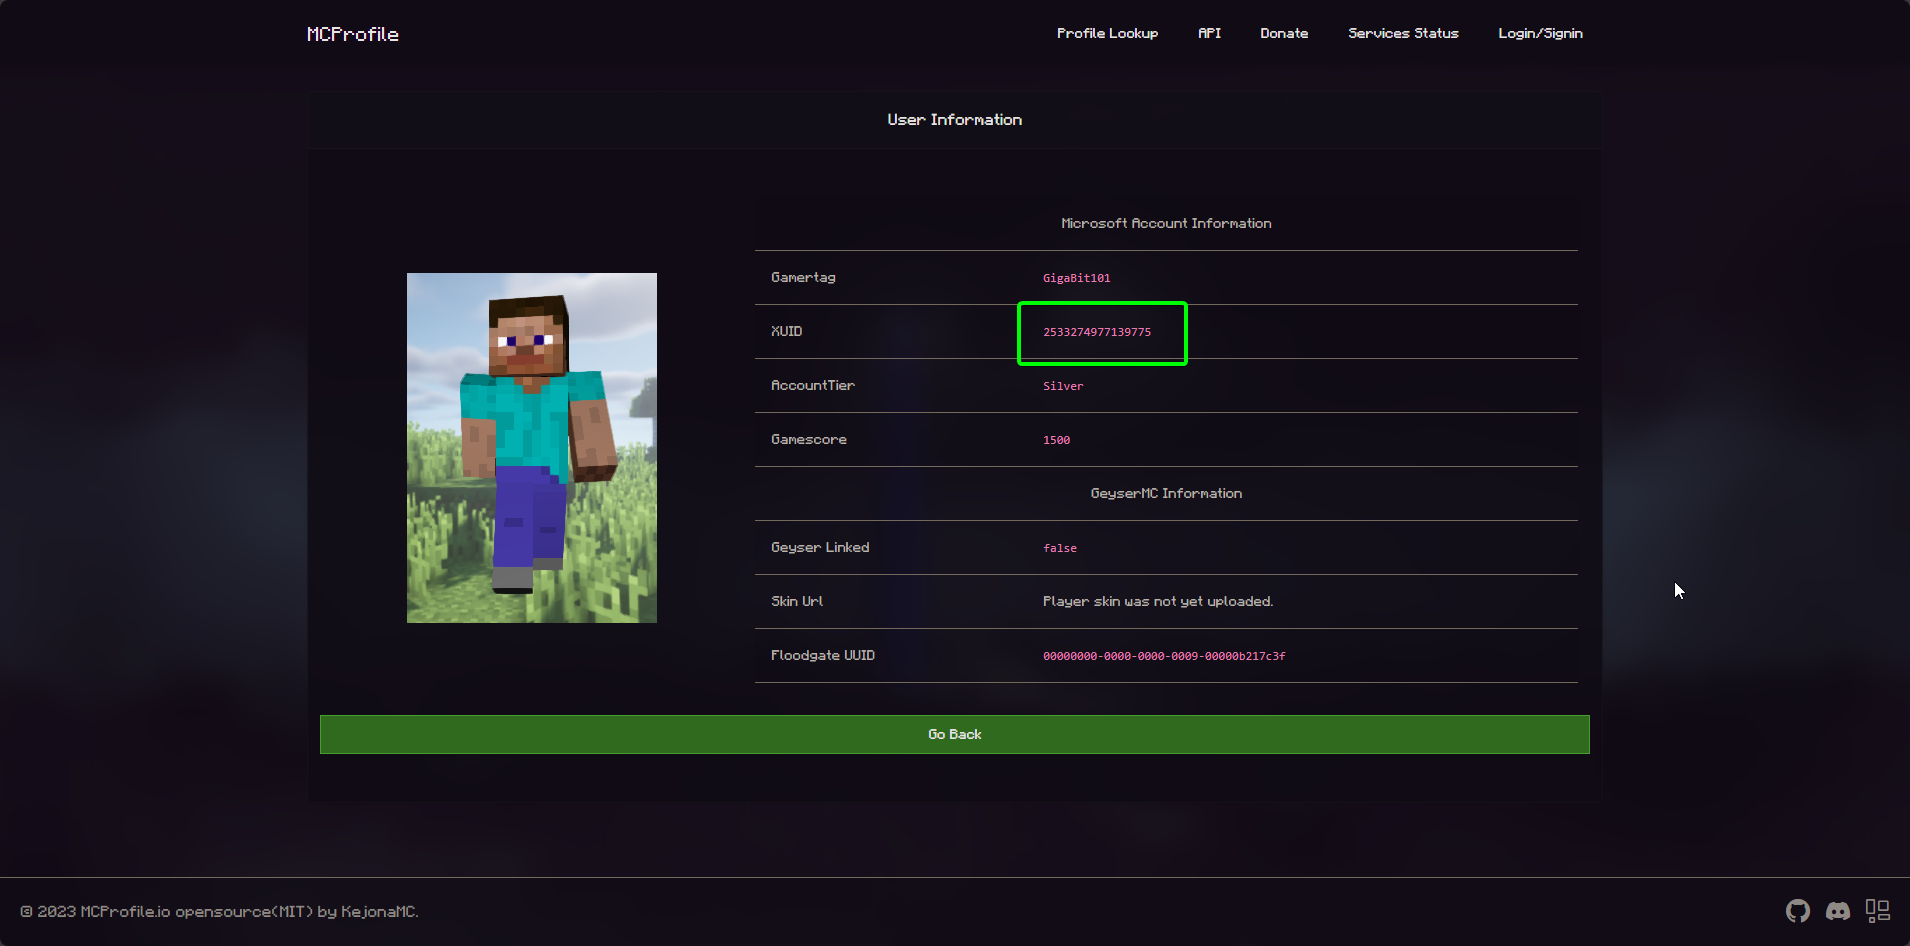
Task: Click the dashboard grid icon in footer
Action: [x=1878, y=911]
